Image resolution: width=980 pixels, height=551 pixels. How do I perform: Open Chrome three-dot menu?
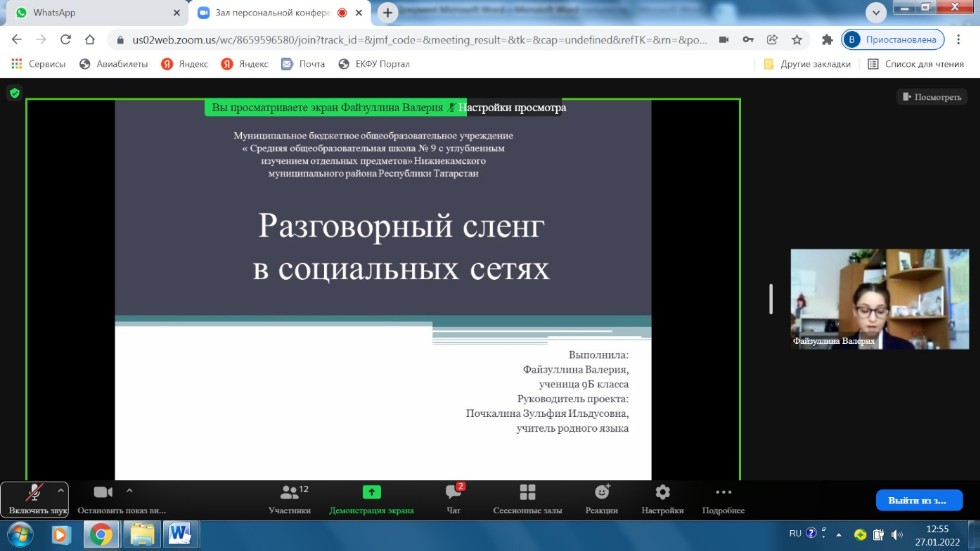958,39
